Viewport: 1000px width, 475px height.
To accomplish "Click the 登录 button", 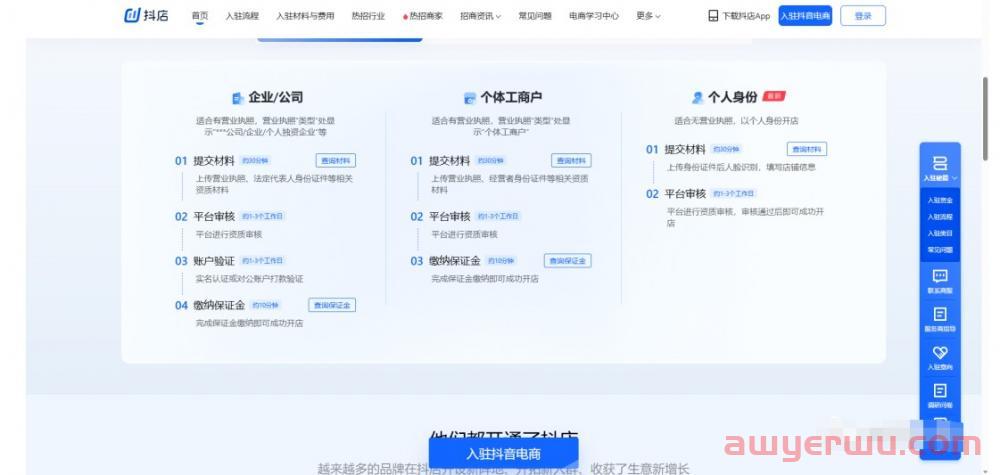I will [x=863, y=16].
